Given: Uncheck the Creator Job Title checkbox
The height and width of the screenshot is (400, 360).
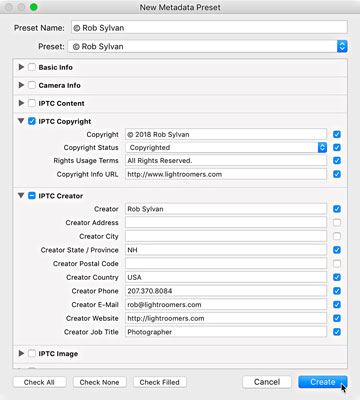Looking at the screenshot, I should (337, 332).
